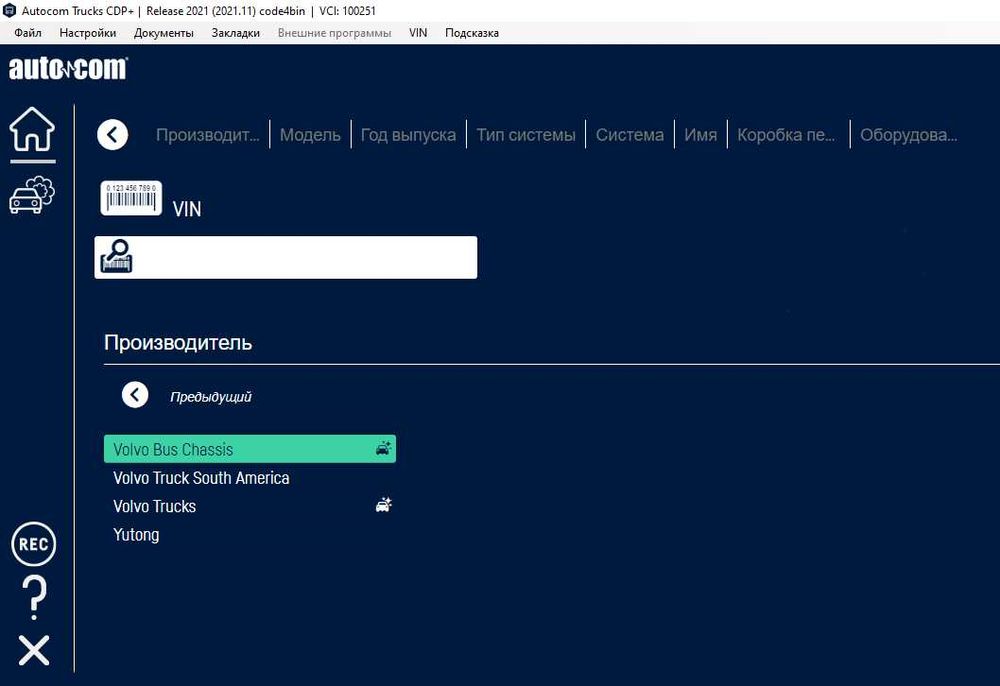Select Volvo Trucks manufacturer
The width and height of the screenshot is (1000, 686).
pos(250,506)
